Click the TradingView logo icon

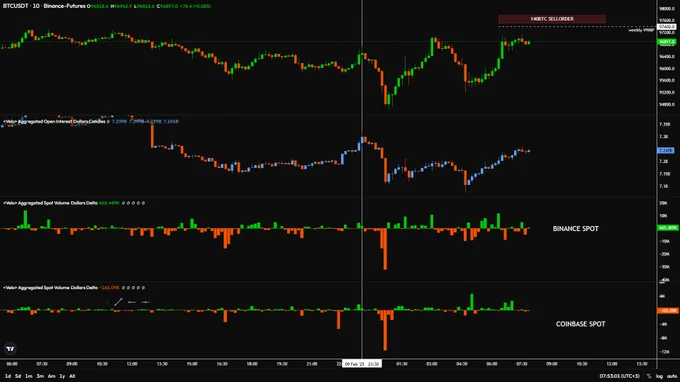[10, 349]
